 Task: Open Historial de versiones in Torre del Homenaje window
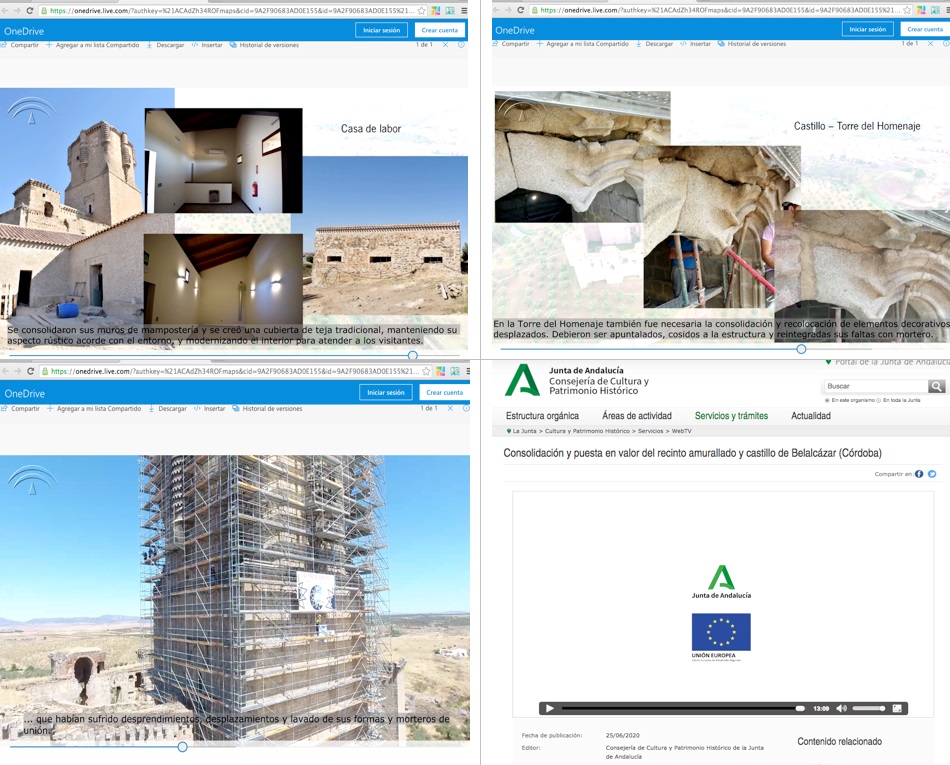pyautogui.click(x=752, y=44)
